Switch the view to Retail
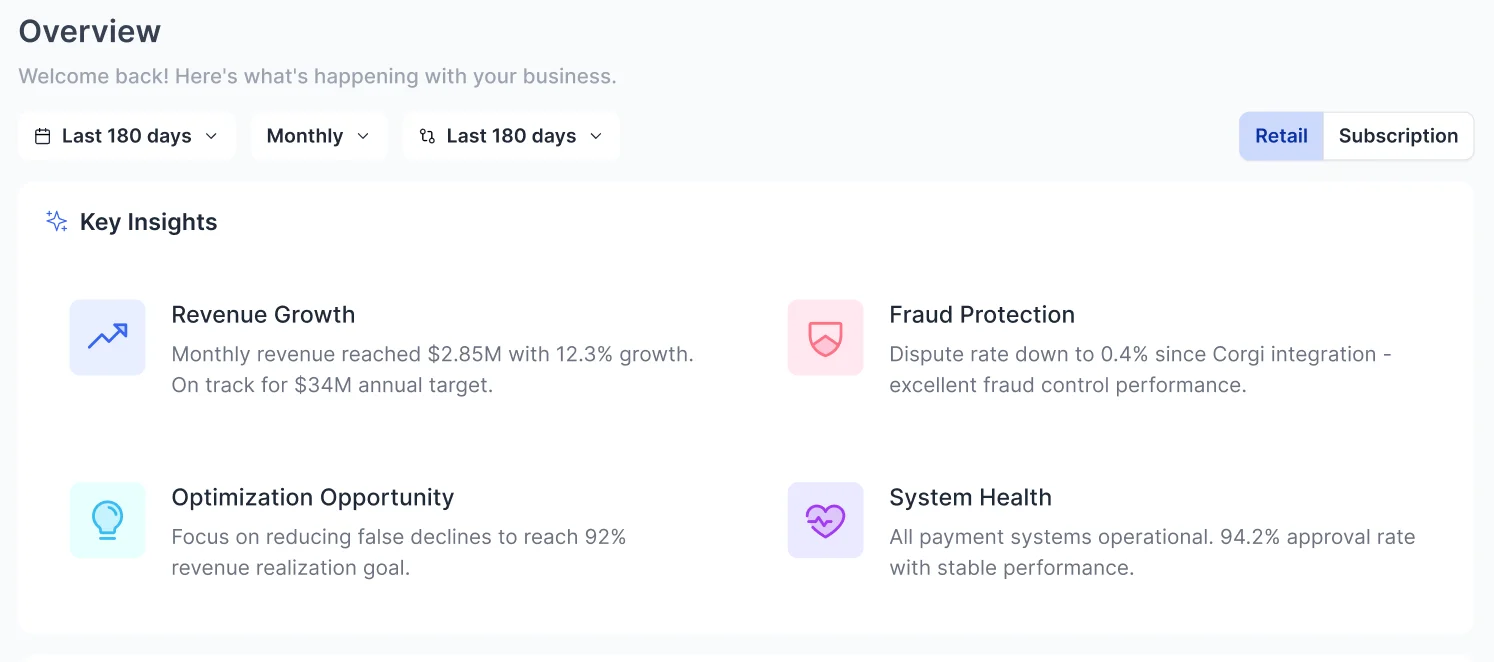This screenshot has height=662, width=1494. click(1281, 136)
